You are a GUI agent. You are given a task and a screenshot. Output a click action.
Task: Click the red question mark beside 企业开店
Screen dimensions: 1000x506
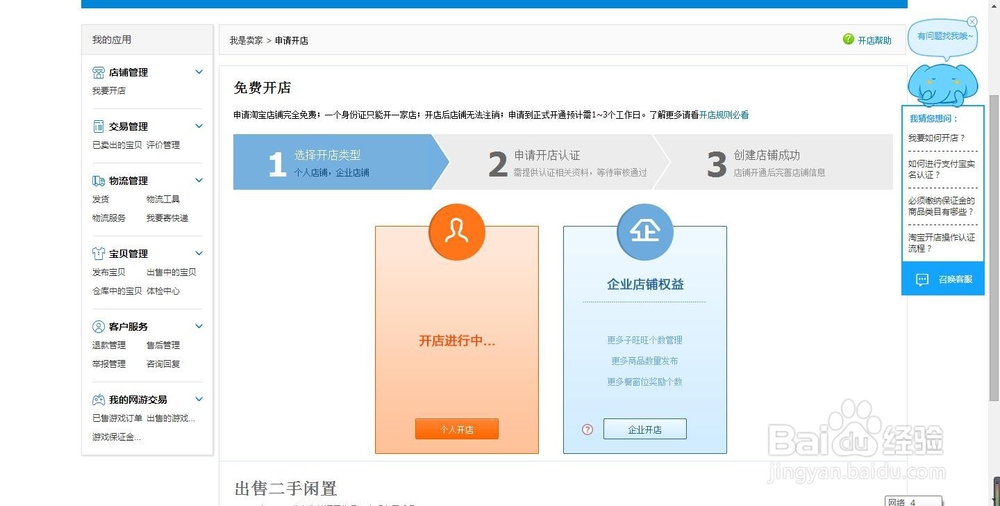click(587, 429)
